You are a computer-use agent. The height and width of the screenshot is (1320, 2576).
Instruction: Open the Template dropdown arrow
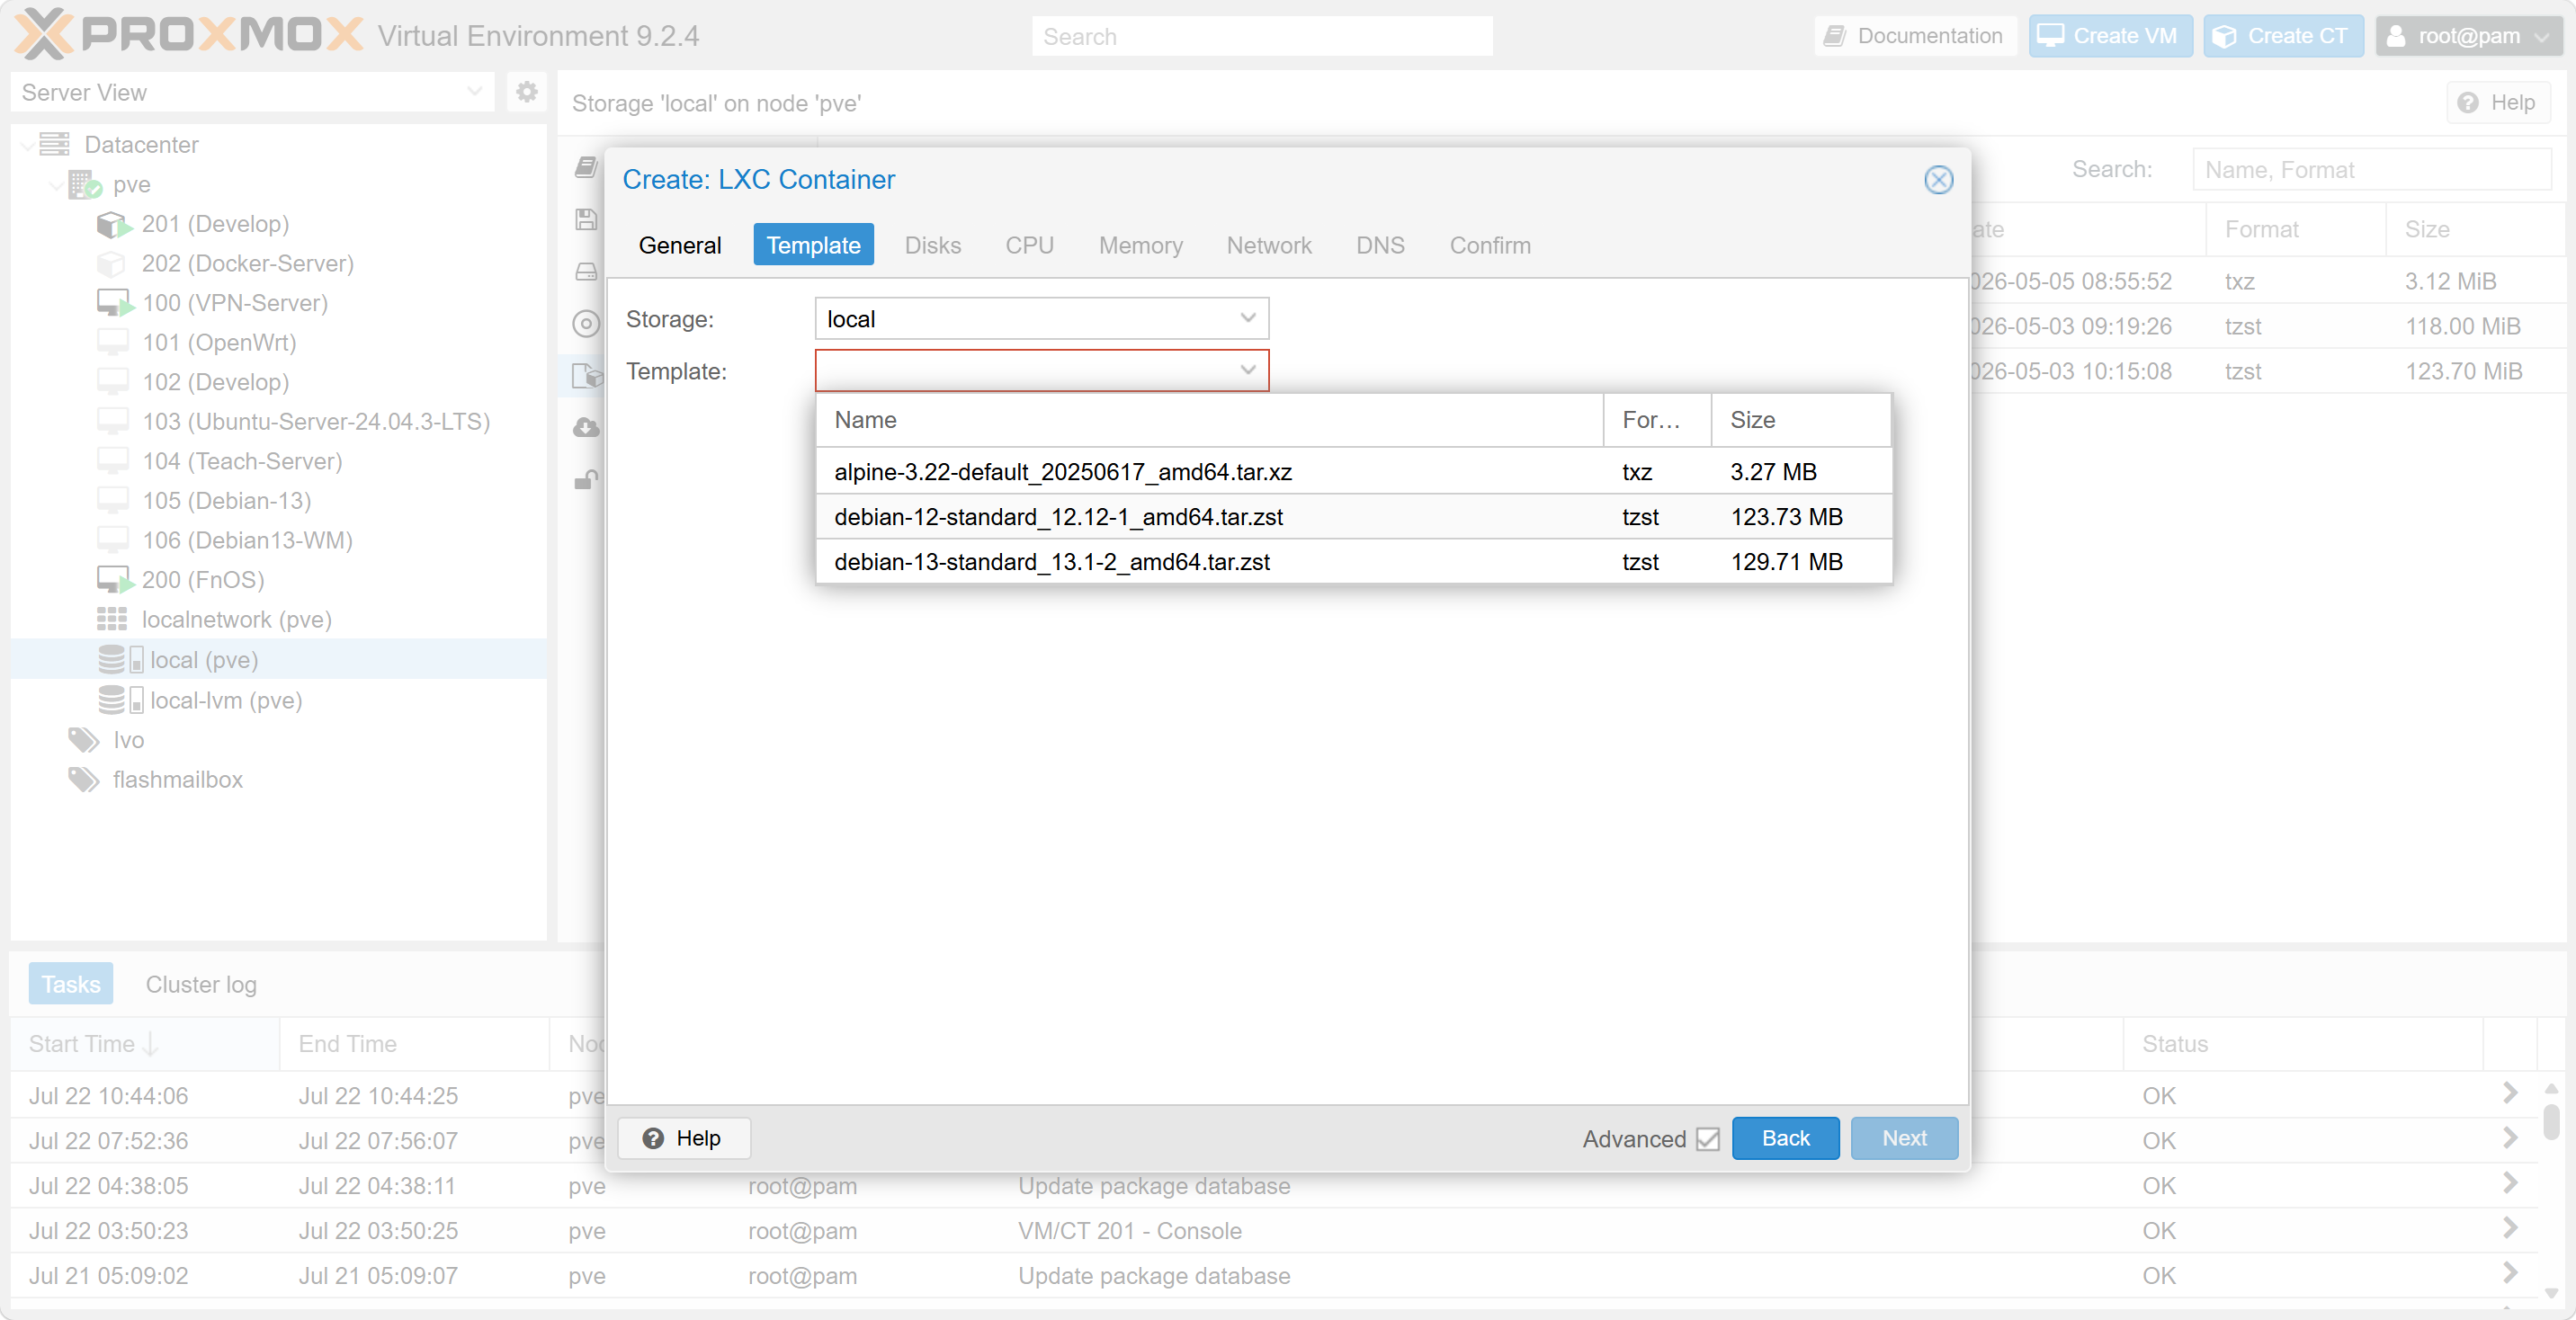tap(1247, 370)
